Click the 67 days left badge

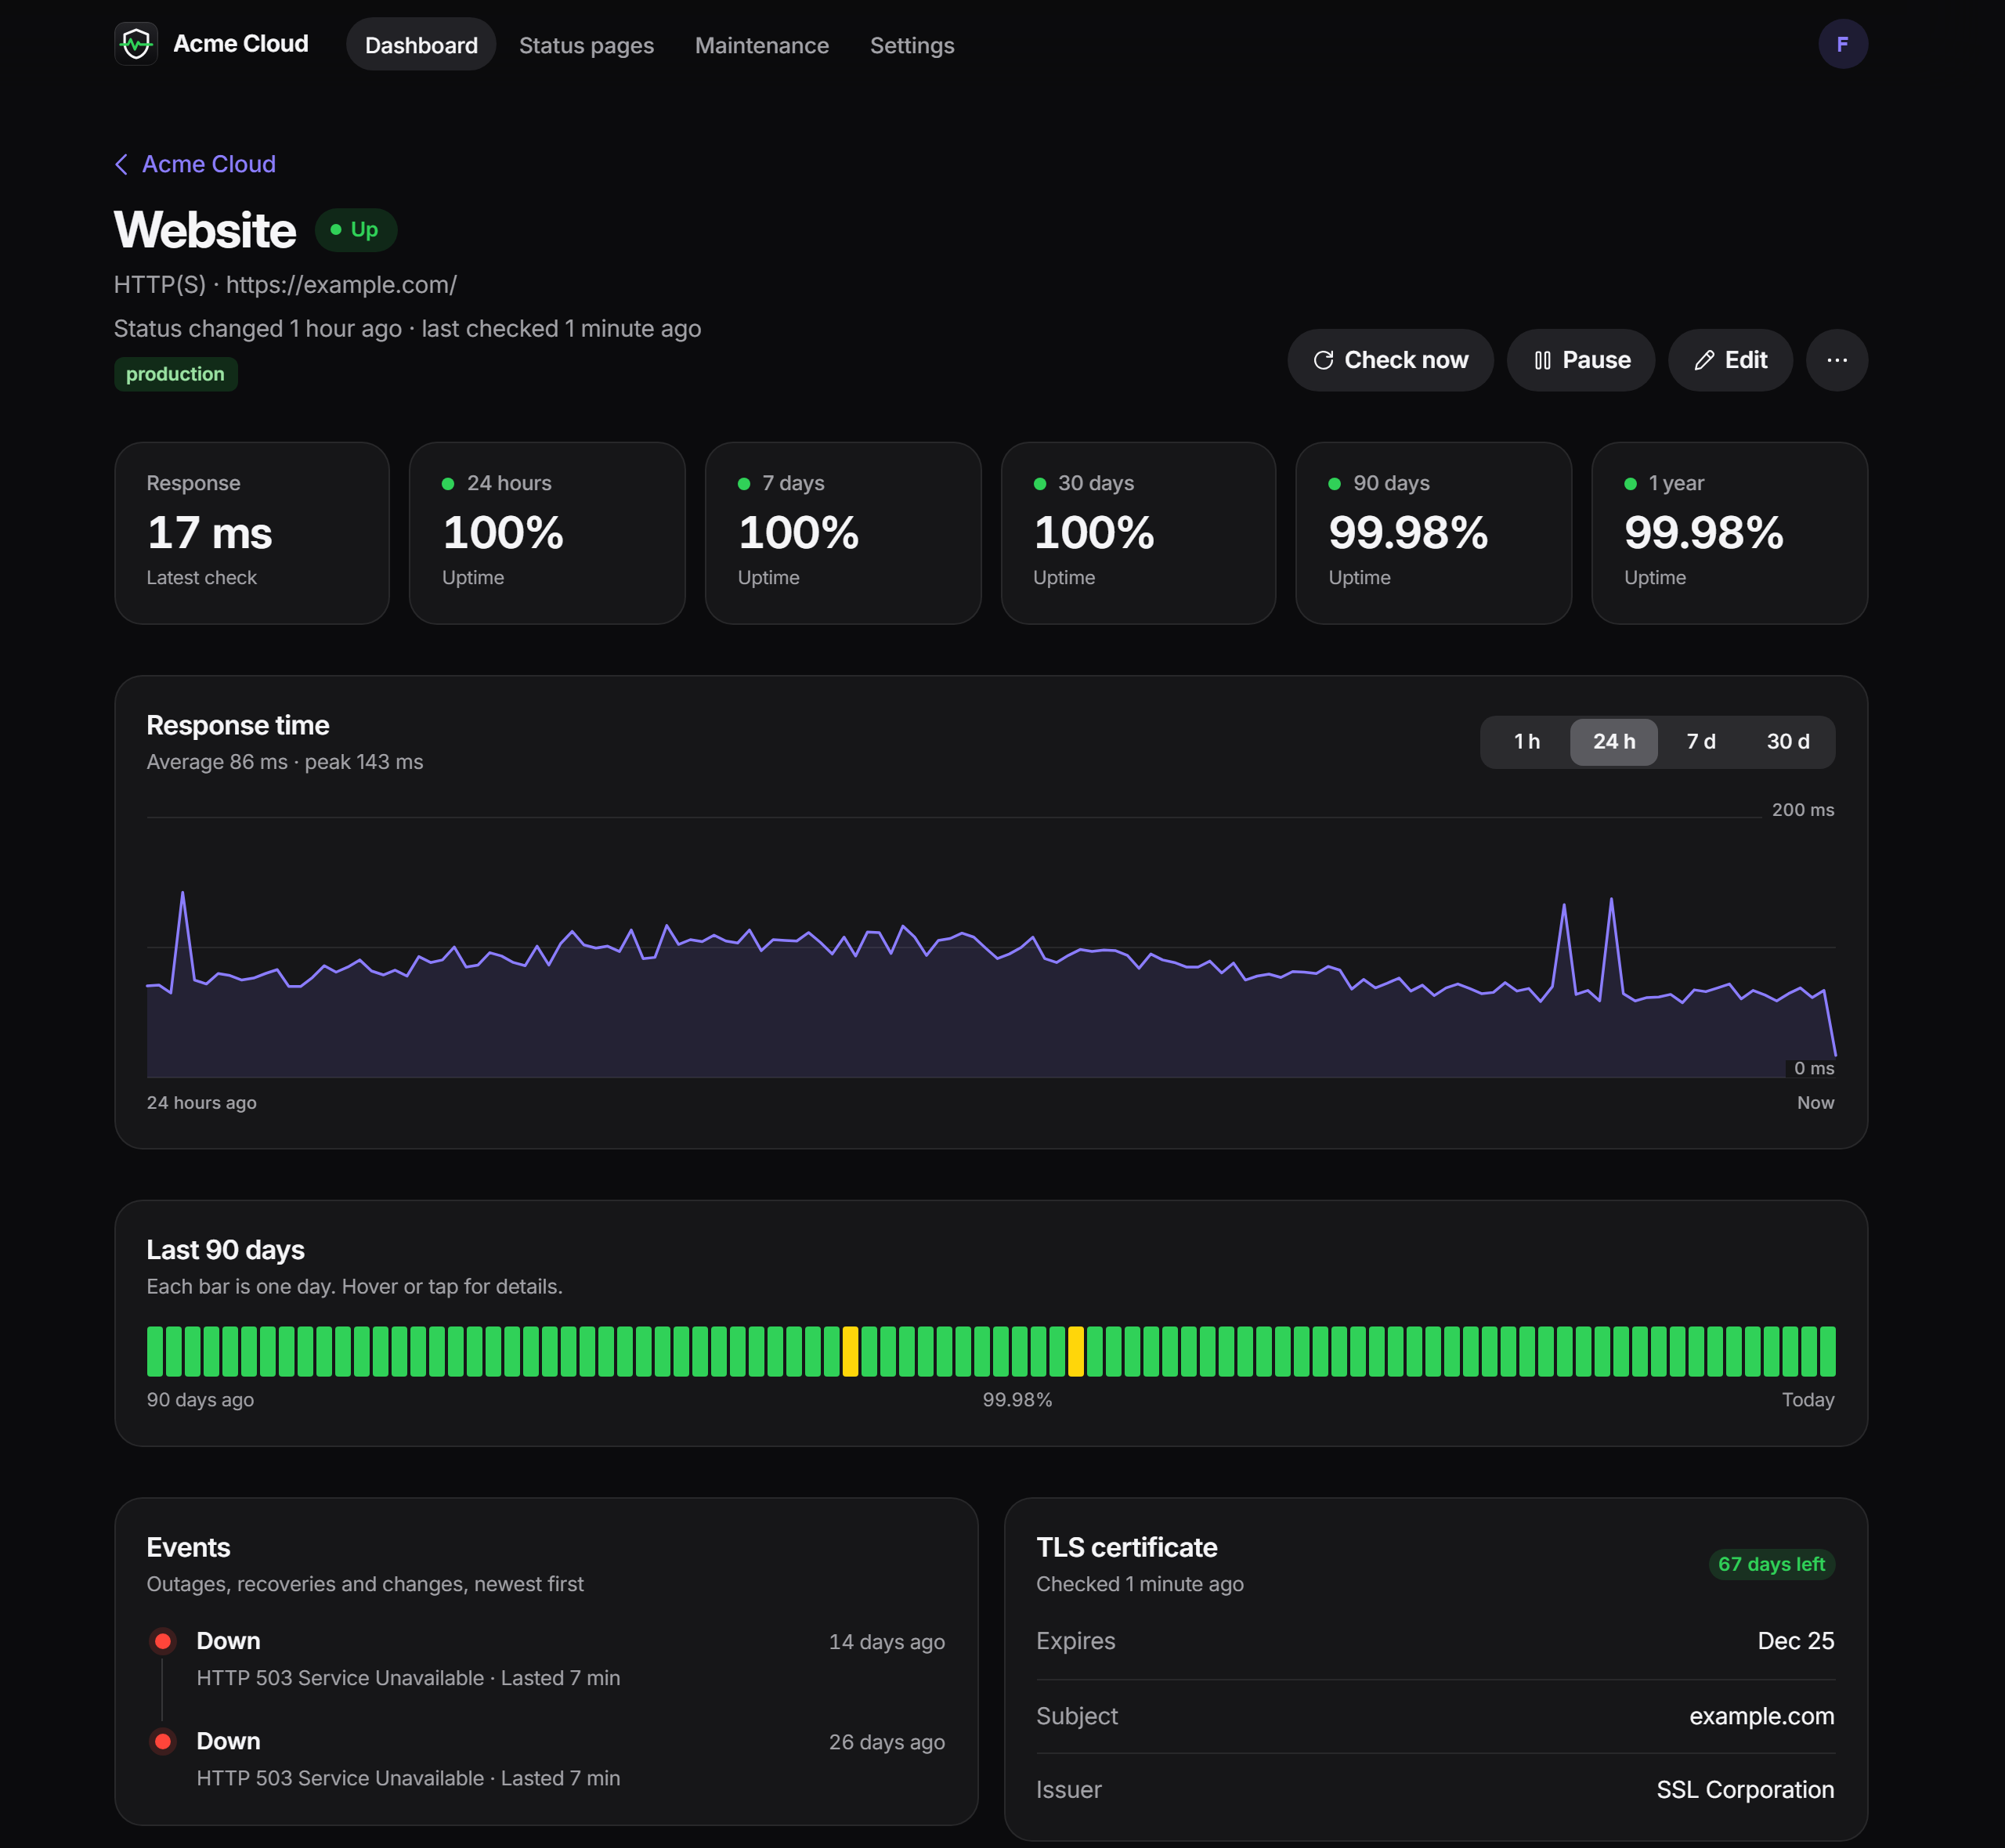[x=1771, y=1564]
